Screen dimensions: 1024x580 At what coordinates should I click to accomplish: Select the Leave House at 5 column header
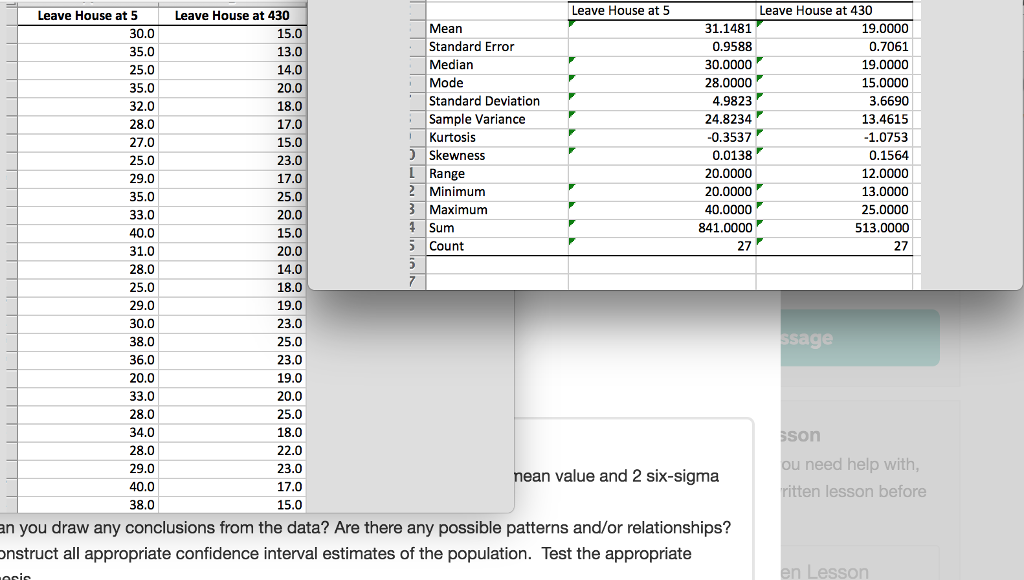tap(88, 15)
